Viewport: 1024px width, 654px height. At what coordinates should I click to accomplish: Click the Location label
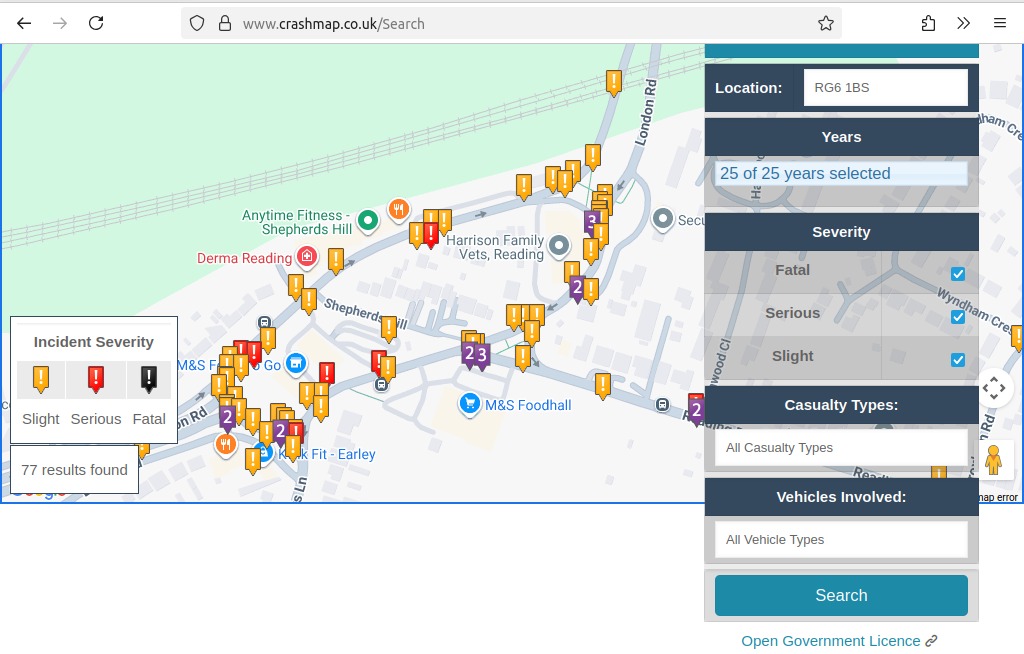pos(748,88)
